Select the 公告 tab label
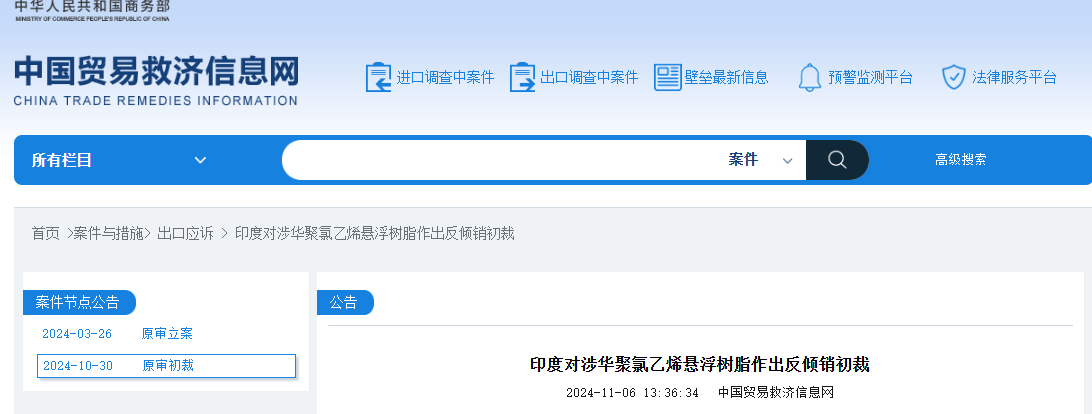 click(343, 302)
